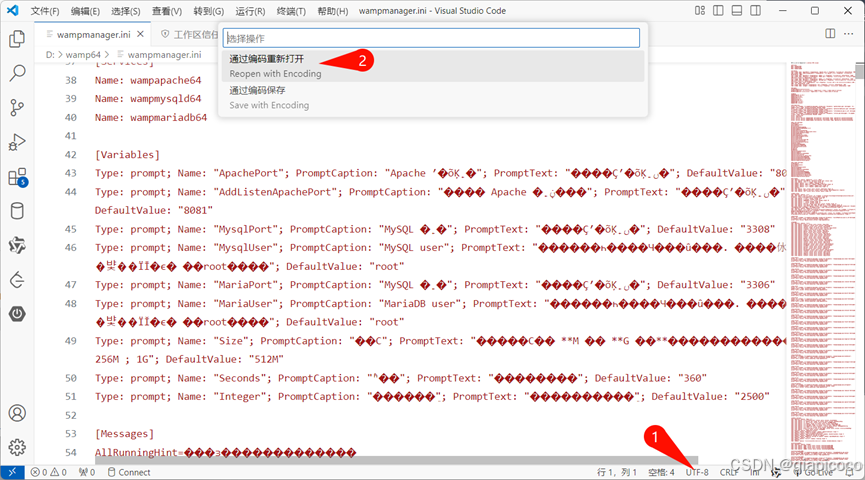Open the 帮助(H) menu
Screen dimensions: 865x480
pyautogui.click(x=333, y=11)
